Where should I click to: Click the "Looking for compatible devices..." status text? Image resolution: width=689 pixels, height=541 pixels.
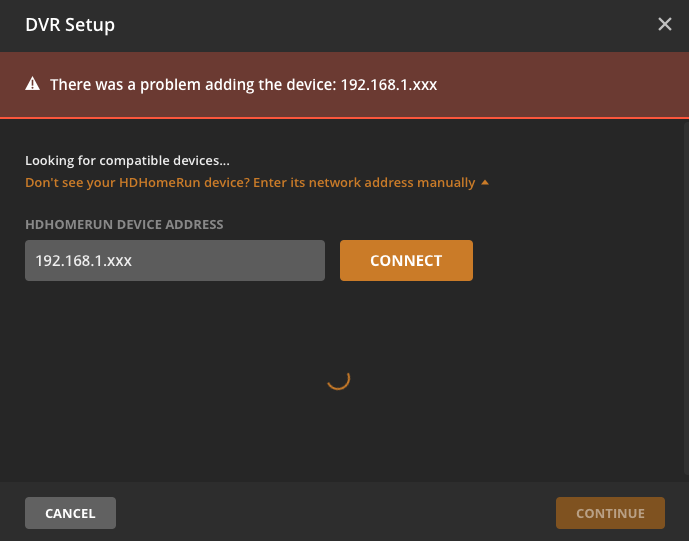coord(127,160)
